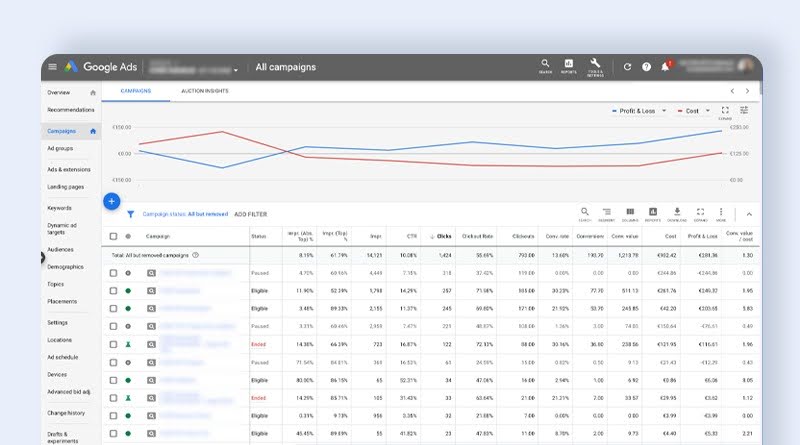This screenshot has height=445, width=800.
Task: Collapse the left navigation panel handle
Action: (x=43, y=258)
